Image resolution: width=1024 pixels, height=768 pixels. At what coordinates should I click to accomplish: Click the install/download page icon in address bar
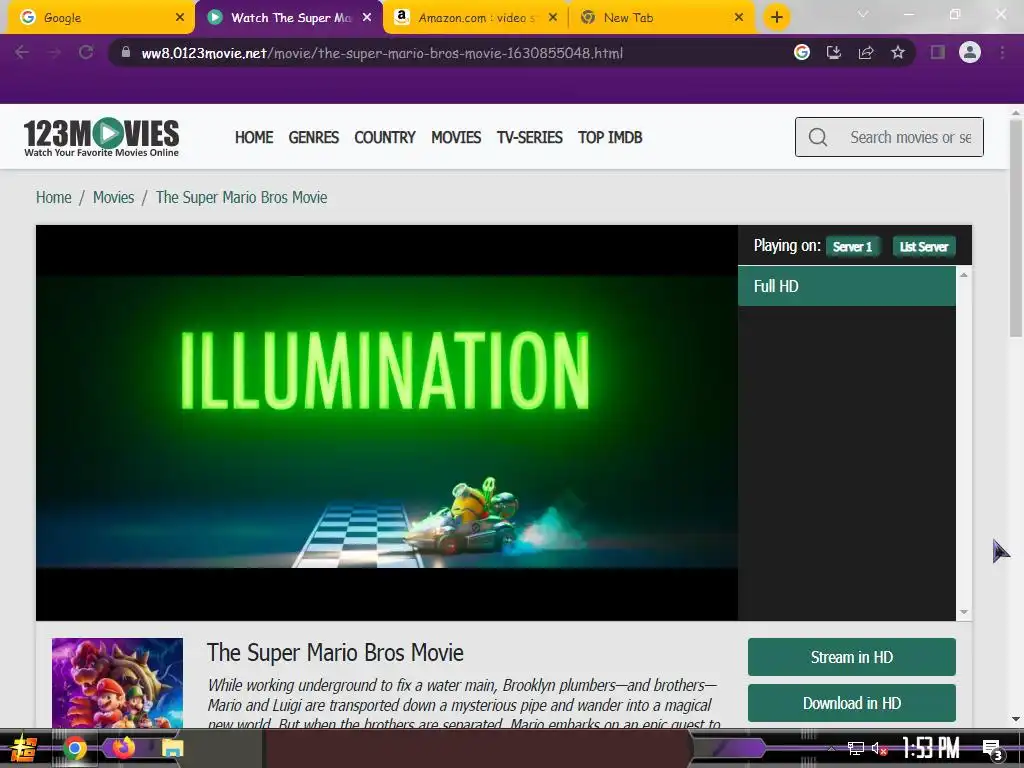coord(834,52)
